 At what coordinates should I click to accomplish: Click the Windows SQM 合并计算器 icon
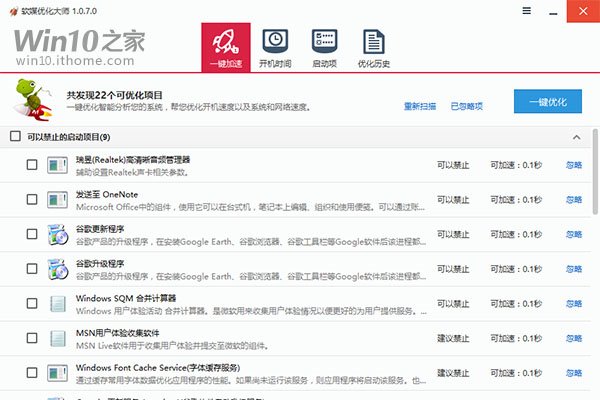[x=58, y=304]
